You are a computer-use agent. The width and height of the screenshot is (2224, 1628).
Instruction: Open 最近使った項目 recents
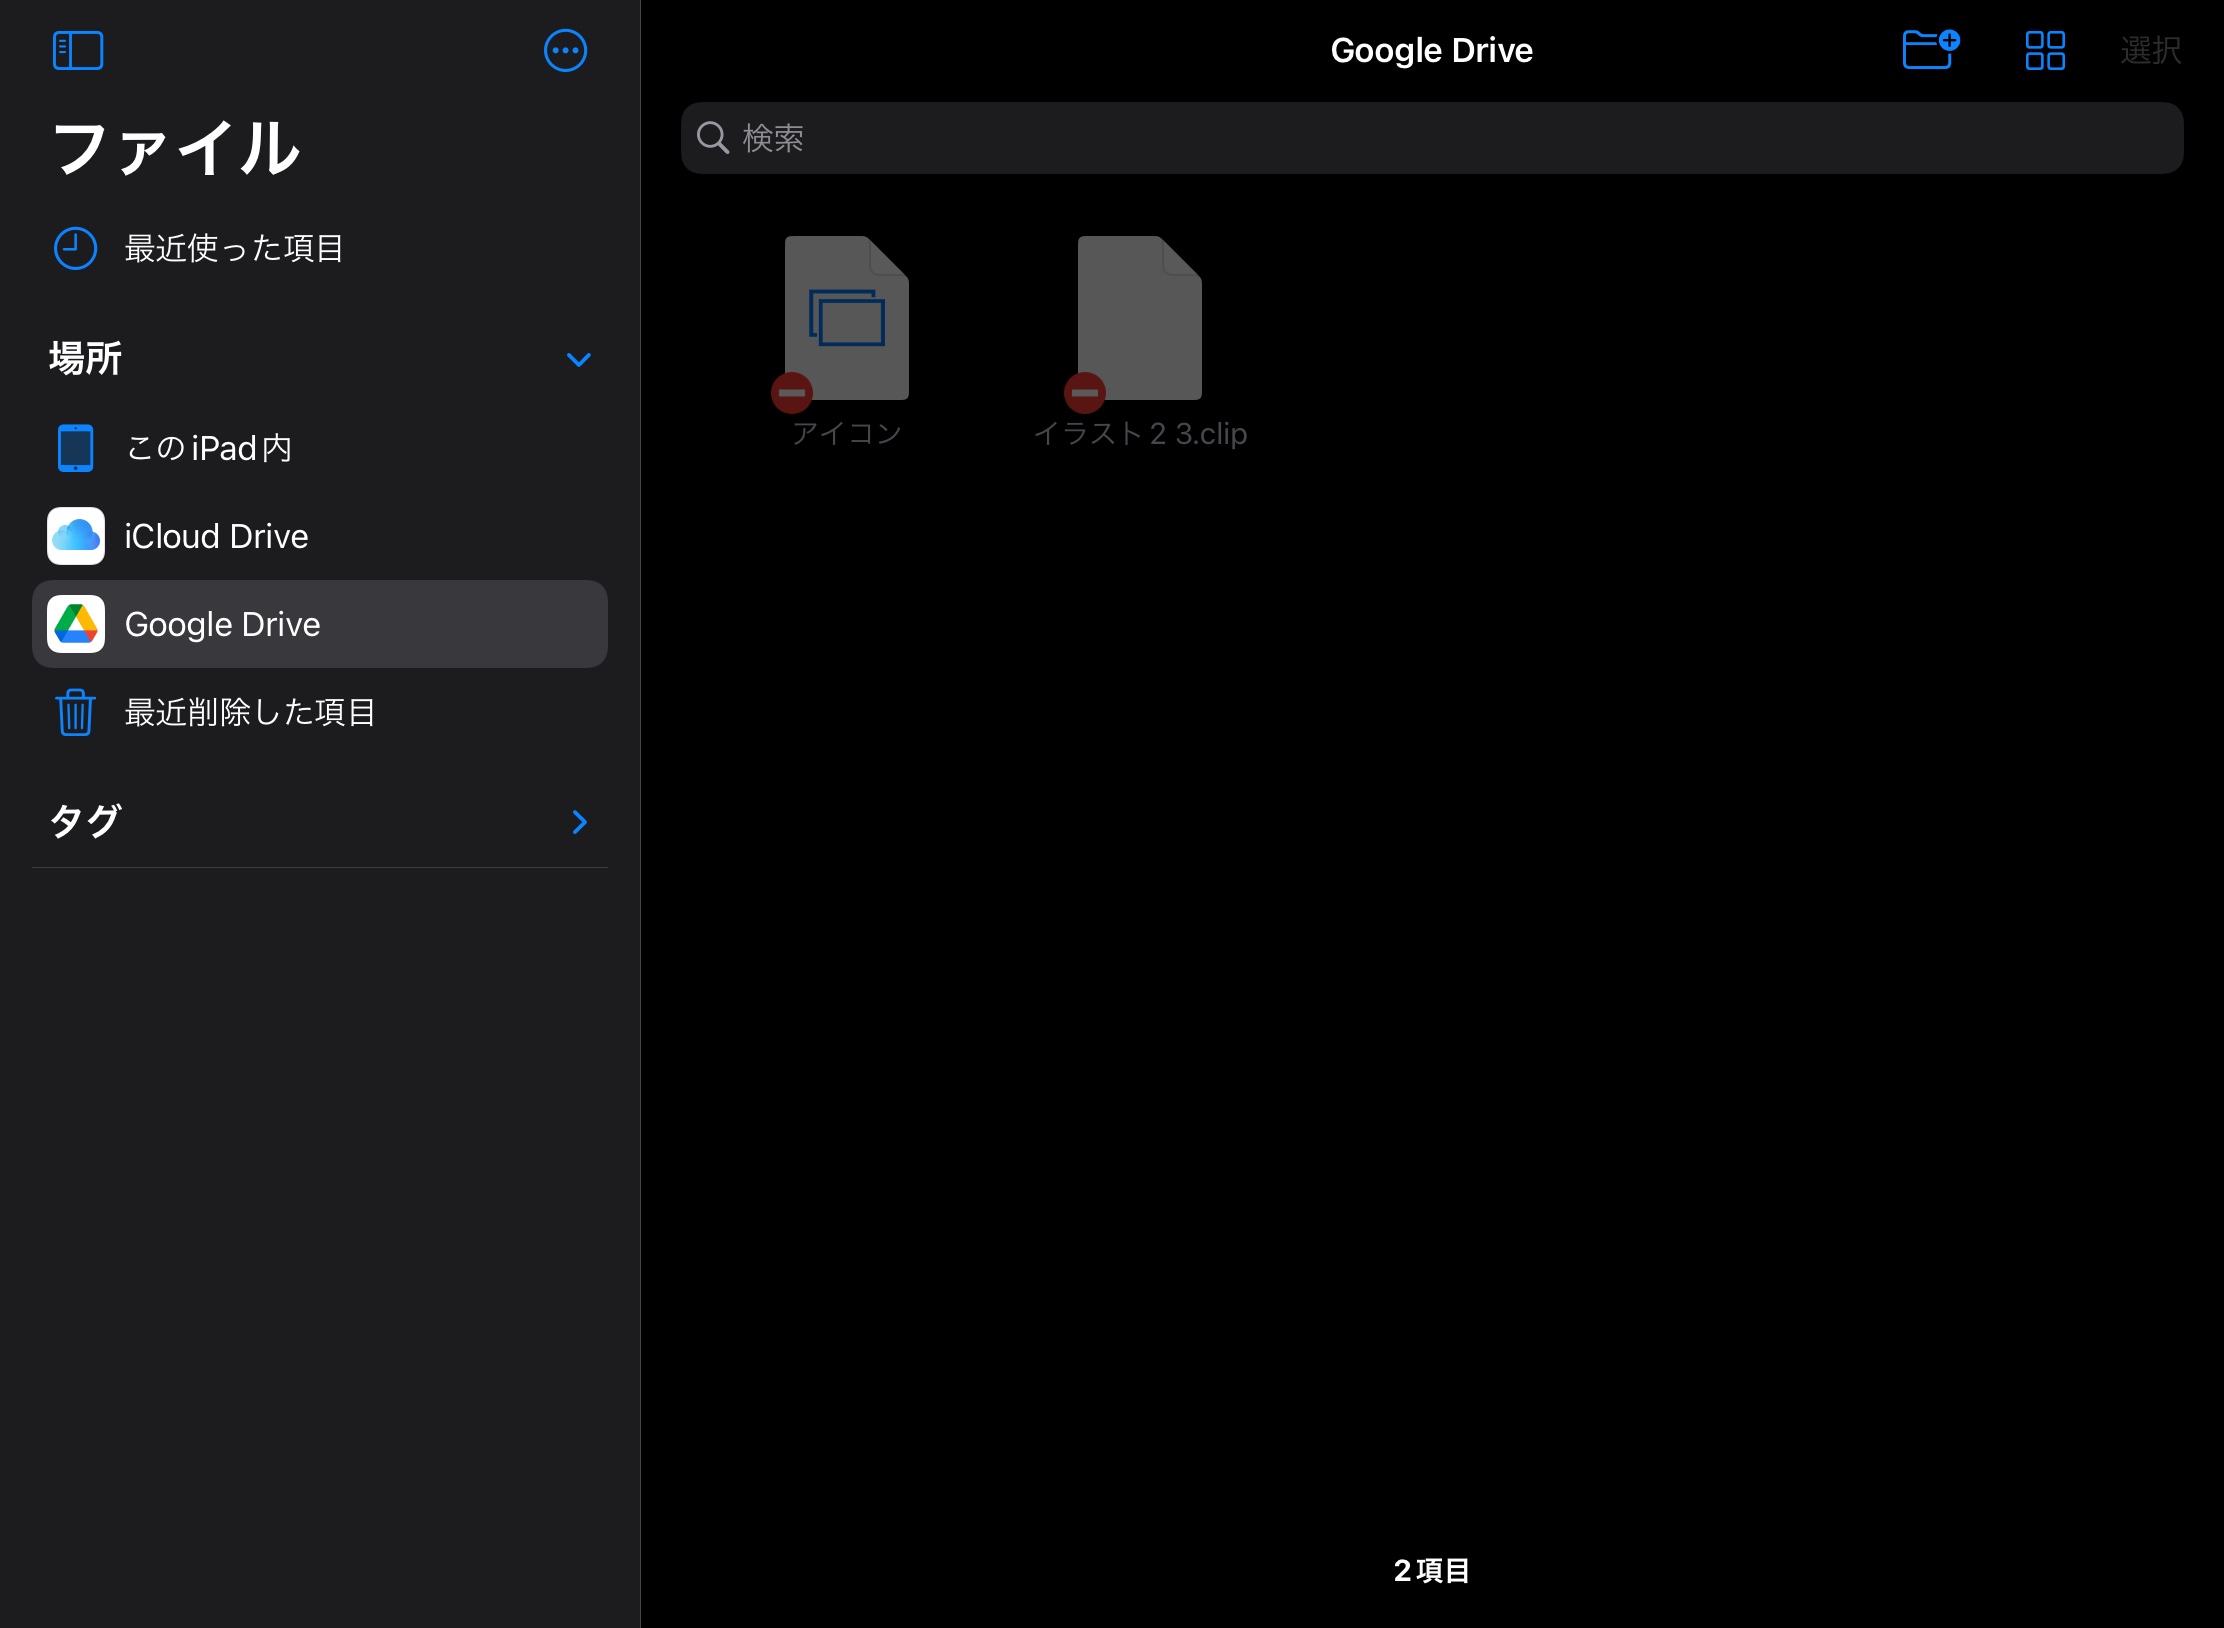(x=234, y=248)
